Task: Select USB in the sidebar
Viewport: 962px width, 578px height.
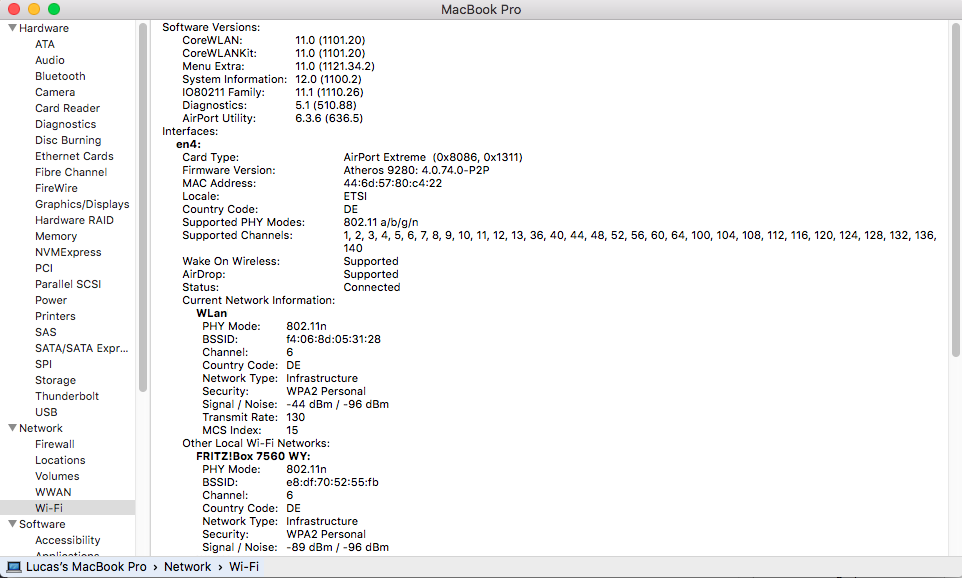Action: [46, 412]
